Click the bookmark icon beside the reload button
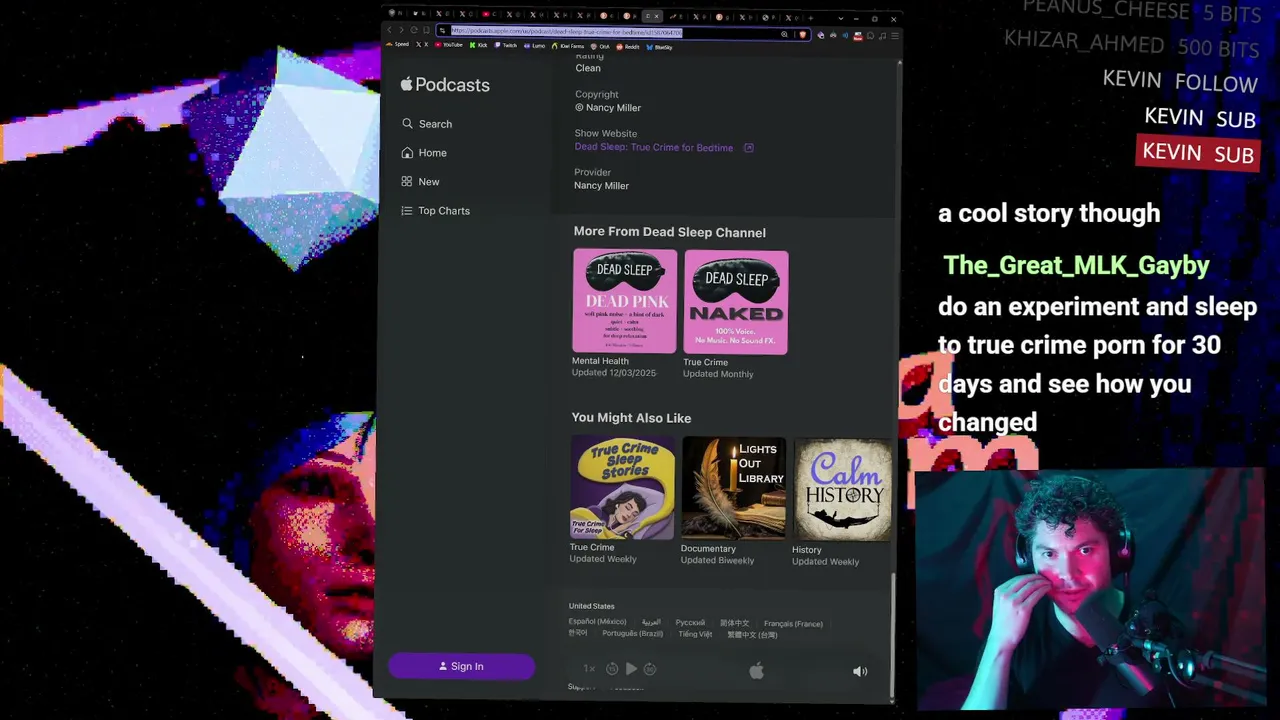 point(426,31)
